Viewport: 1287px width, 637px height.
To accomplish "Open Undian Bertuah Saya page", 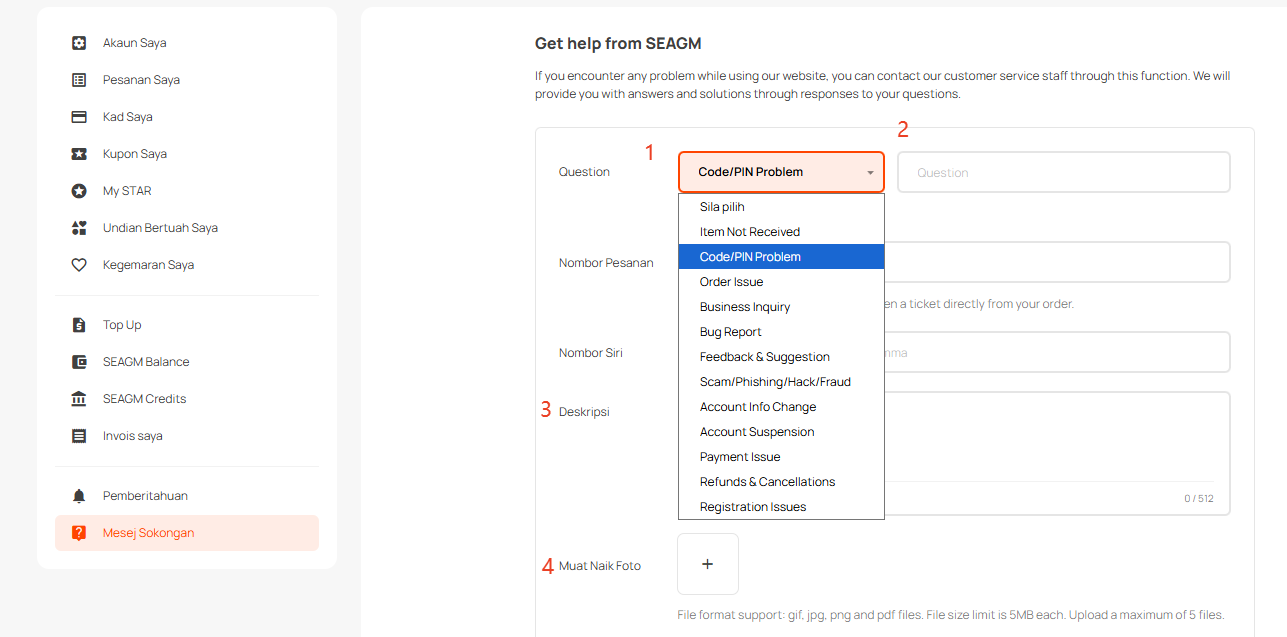I will pos(160,228).
